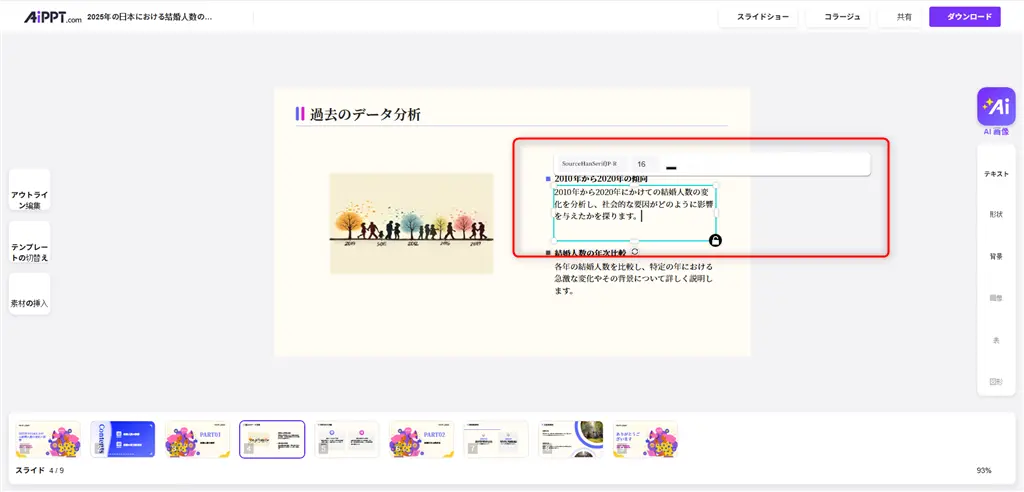The image size is (1024, 492).
Task: Click the AiPPT.com logo
Action: point(53,17)
